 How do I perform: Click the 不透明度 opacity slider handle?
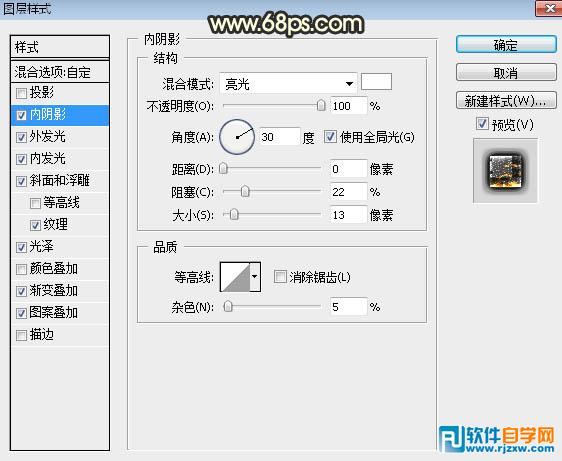click(321, 105)
